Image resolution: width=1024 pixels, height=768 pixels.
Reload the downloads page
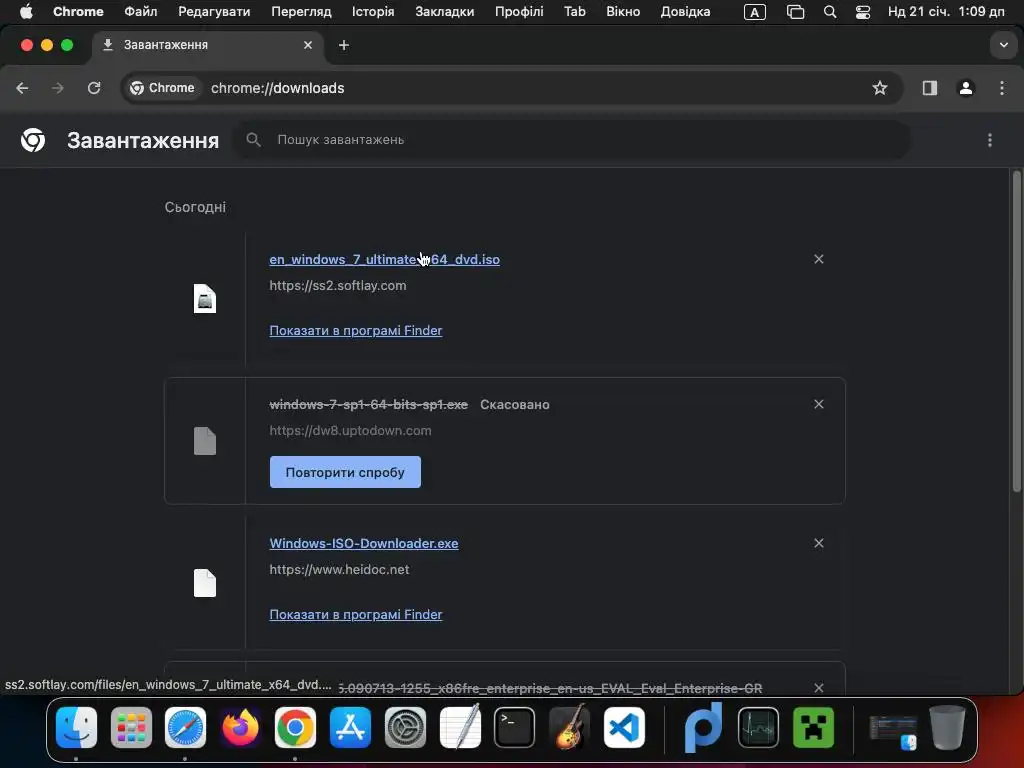point(94,88)
